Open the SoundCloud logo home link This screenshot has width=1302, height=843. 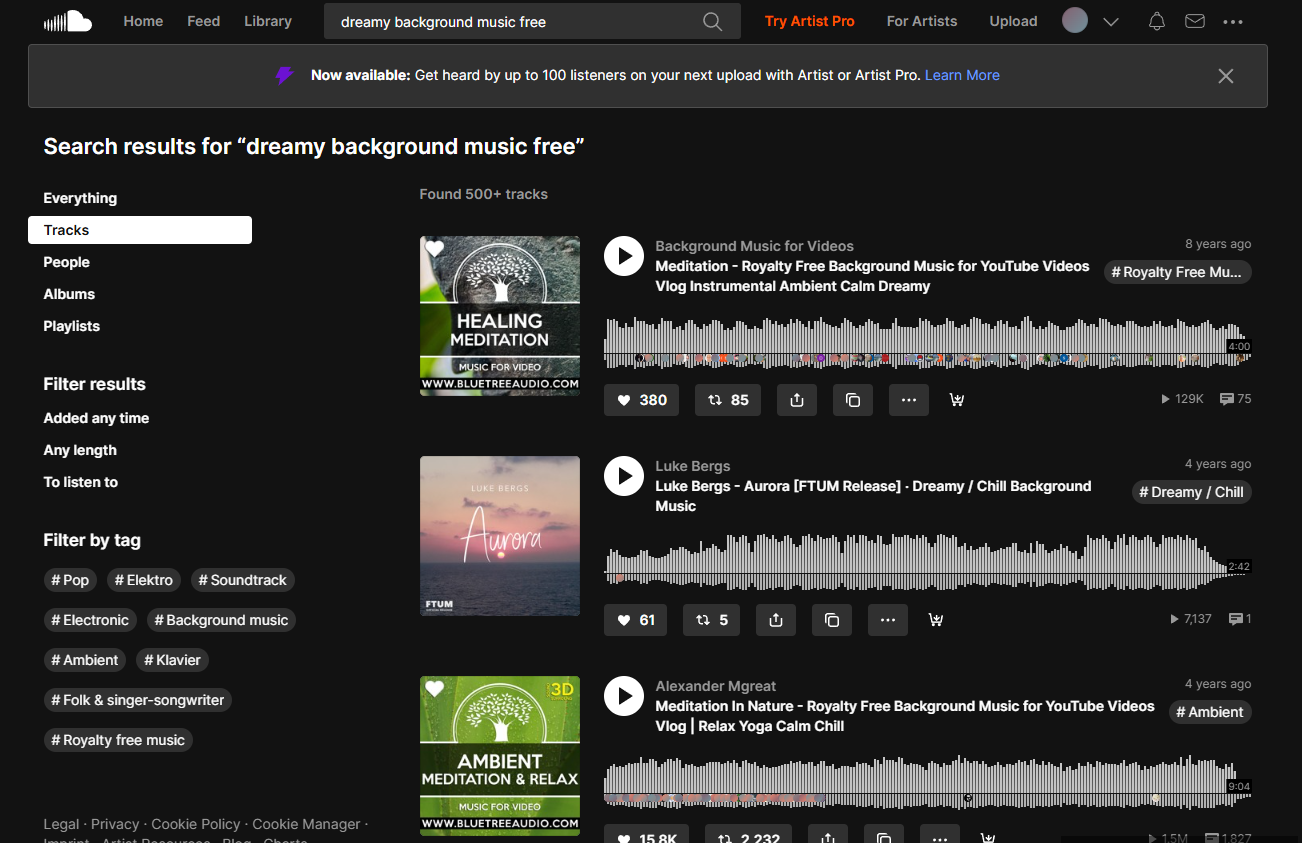67,21
